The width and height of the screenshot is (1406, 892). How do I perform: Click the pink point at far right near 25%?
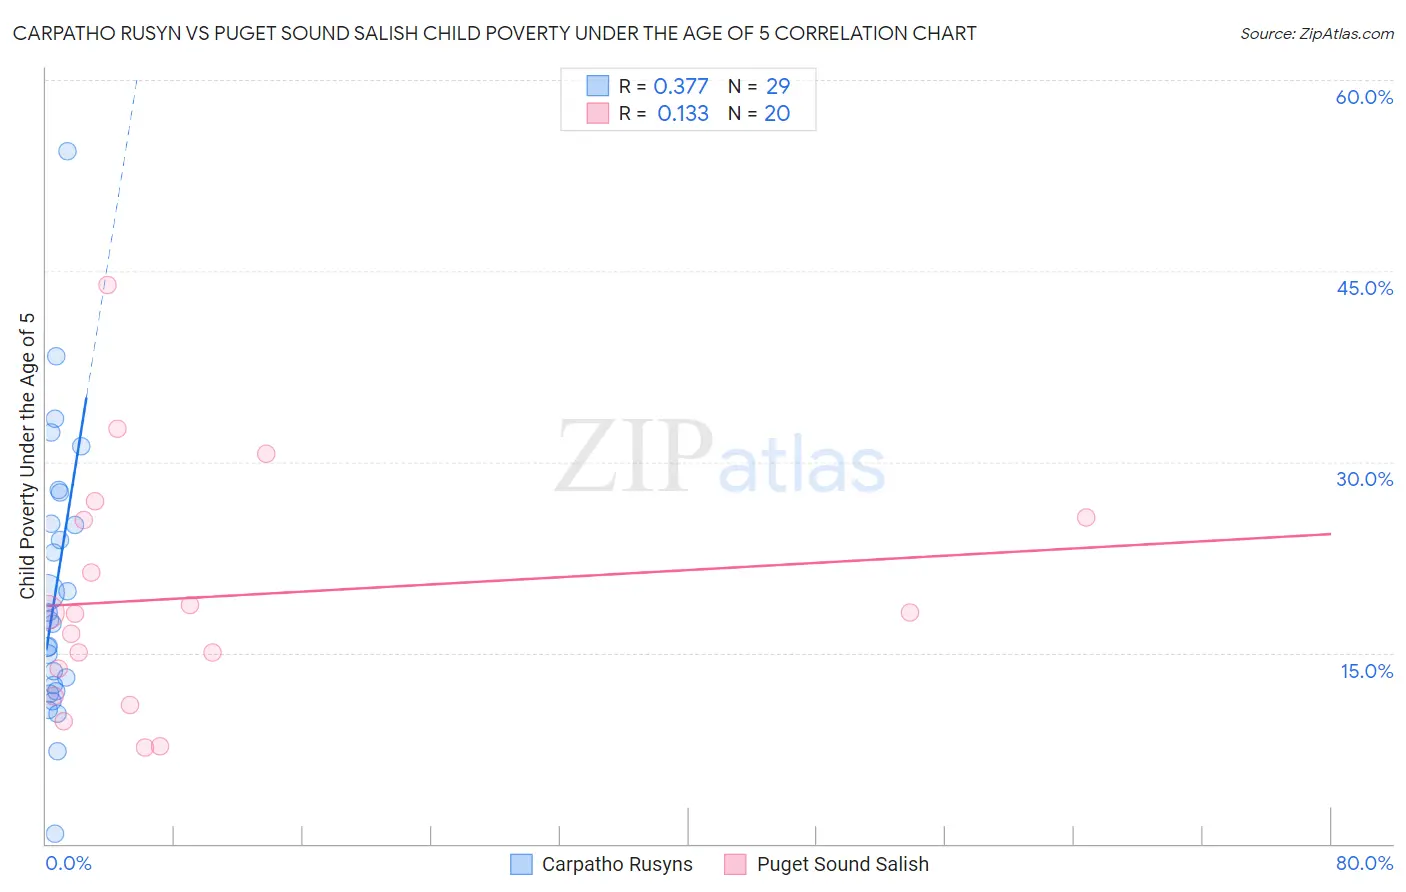[1086, 517]
